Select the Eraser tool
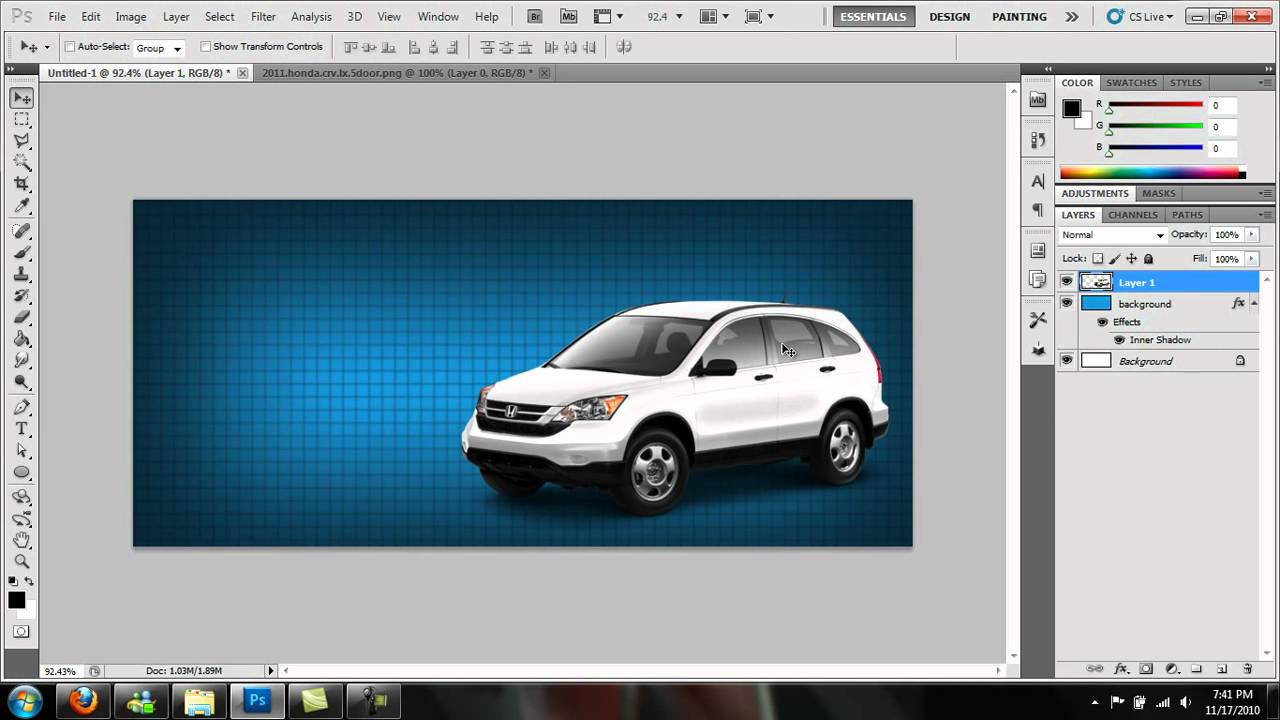Screen dimensions: 1280x720 [21, 317]
